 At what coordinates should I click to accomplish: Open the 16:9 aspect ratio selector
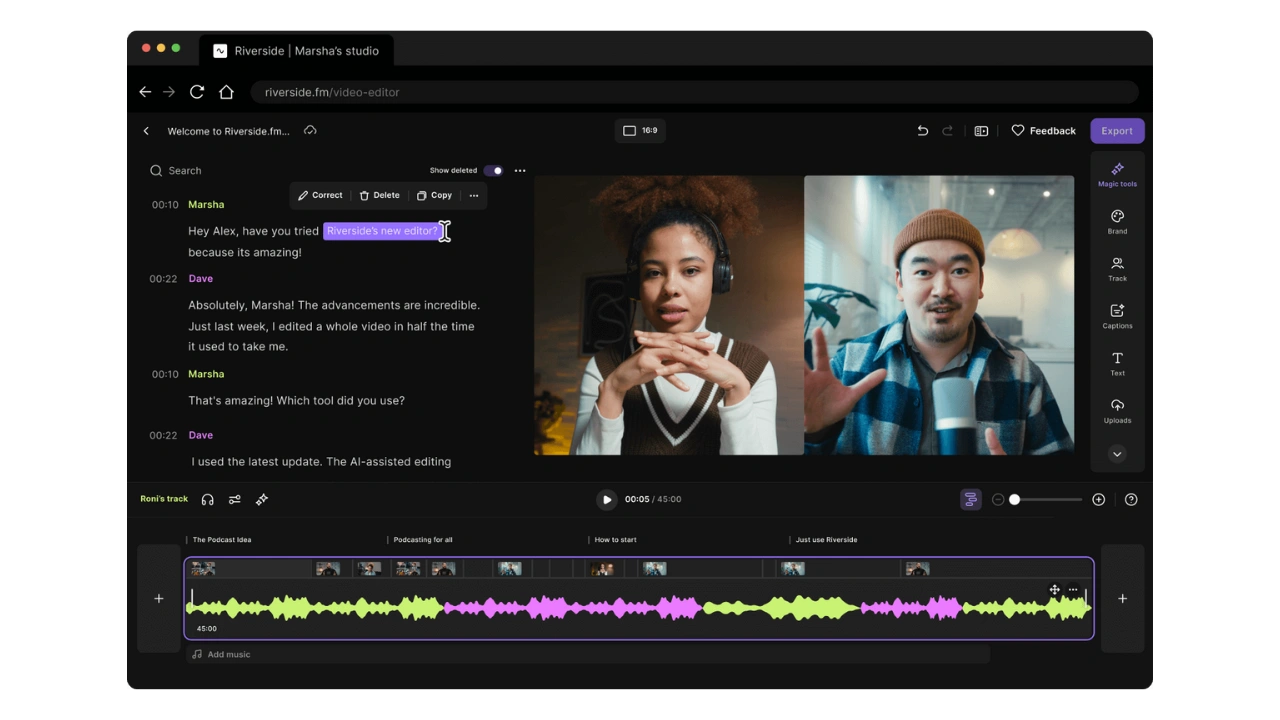click(x=640, y=131)
